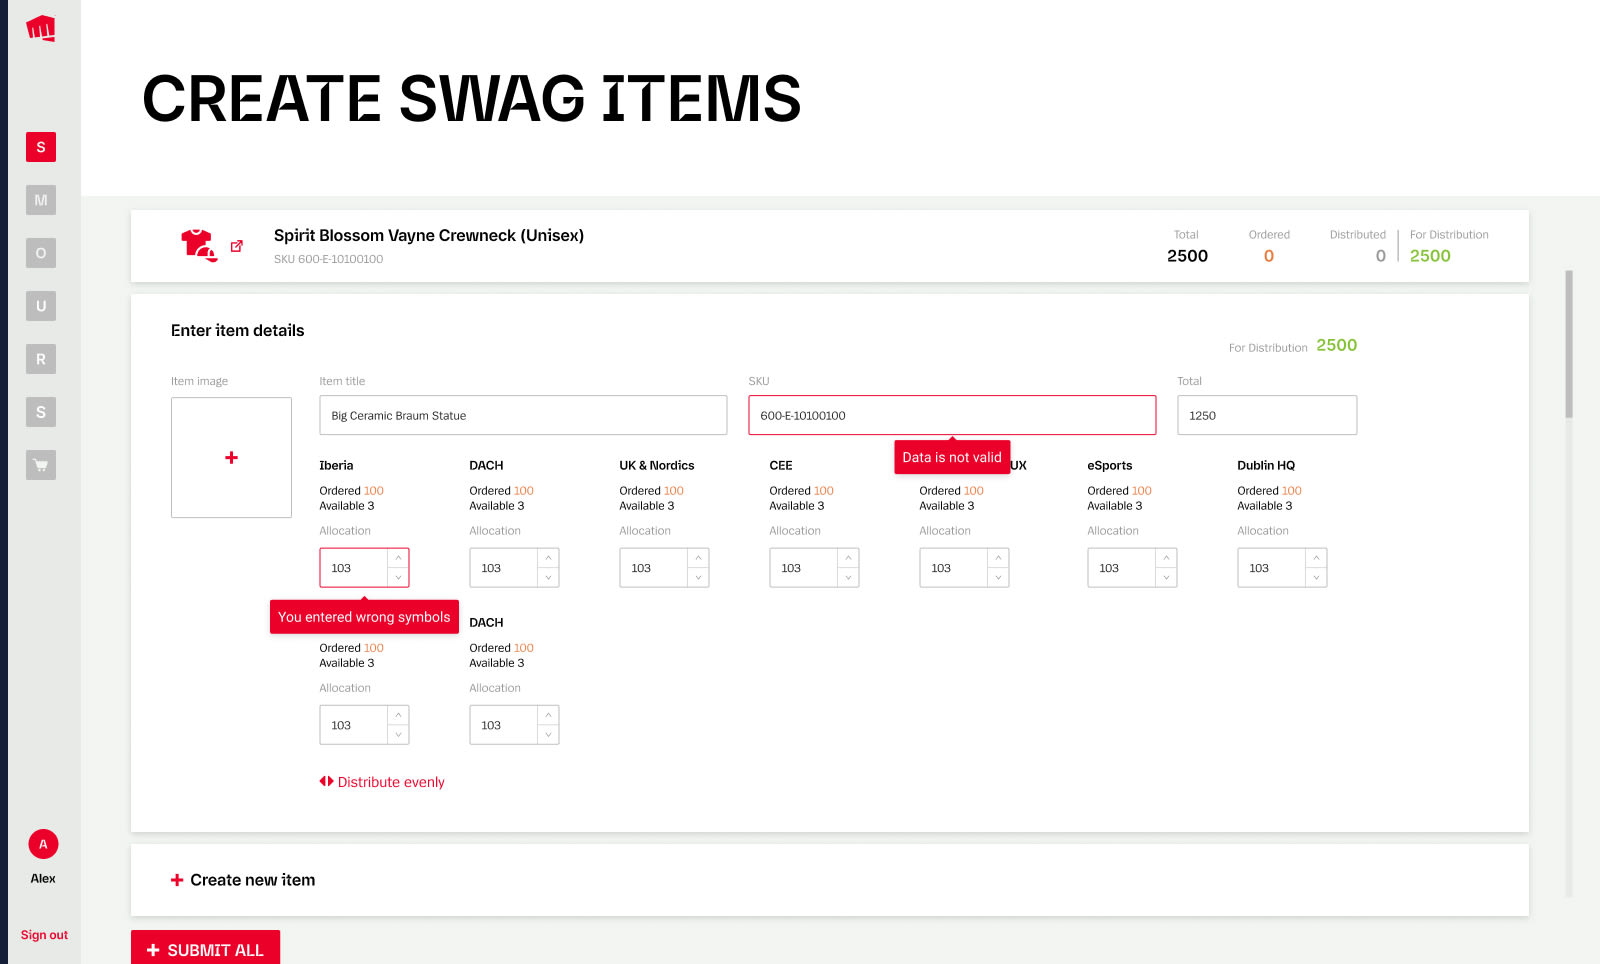This screenshot has width=1600, height=964.
Task: Focus the Item title input field
Action: (523, 415)
